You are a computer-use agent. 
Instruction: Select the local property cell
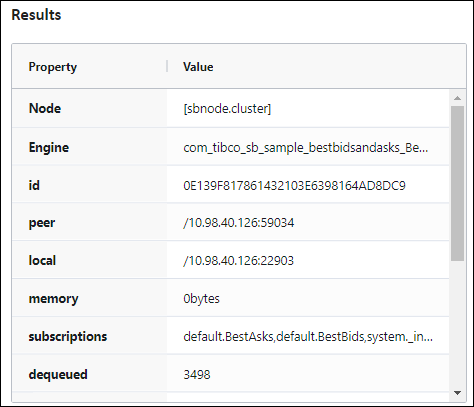click(x=89, y=260)
